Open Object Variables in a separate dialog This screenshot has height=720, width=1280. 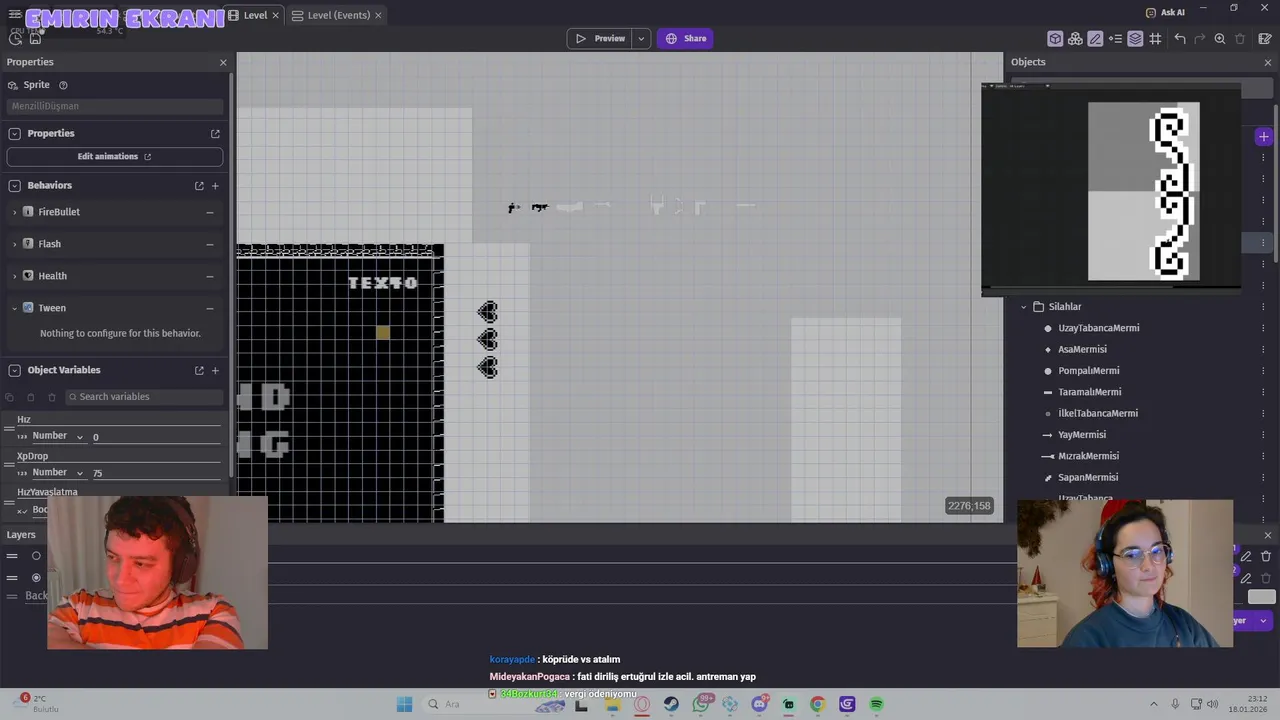(x=199, y=370)
